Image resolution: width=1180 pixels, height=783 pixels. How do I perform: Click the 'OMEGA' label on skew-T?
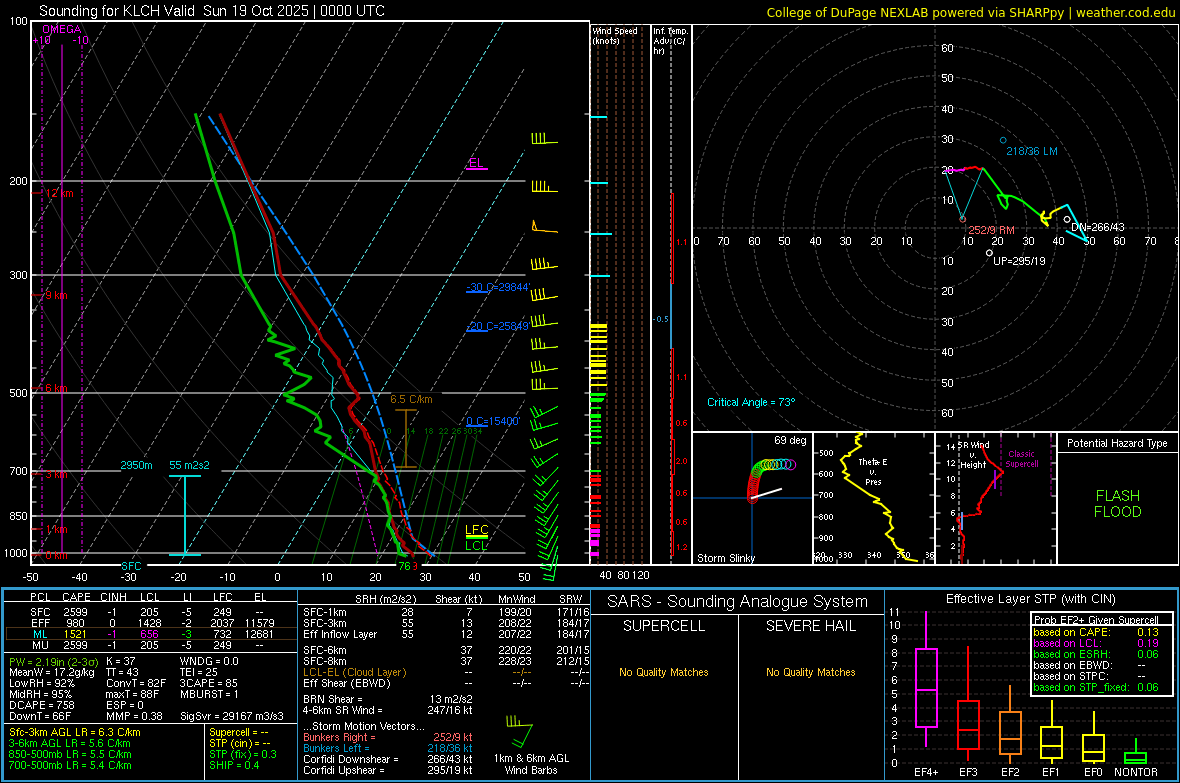62,29
